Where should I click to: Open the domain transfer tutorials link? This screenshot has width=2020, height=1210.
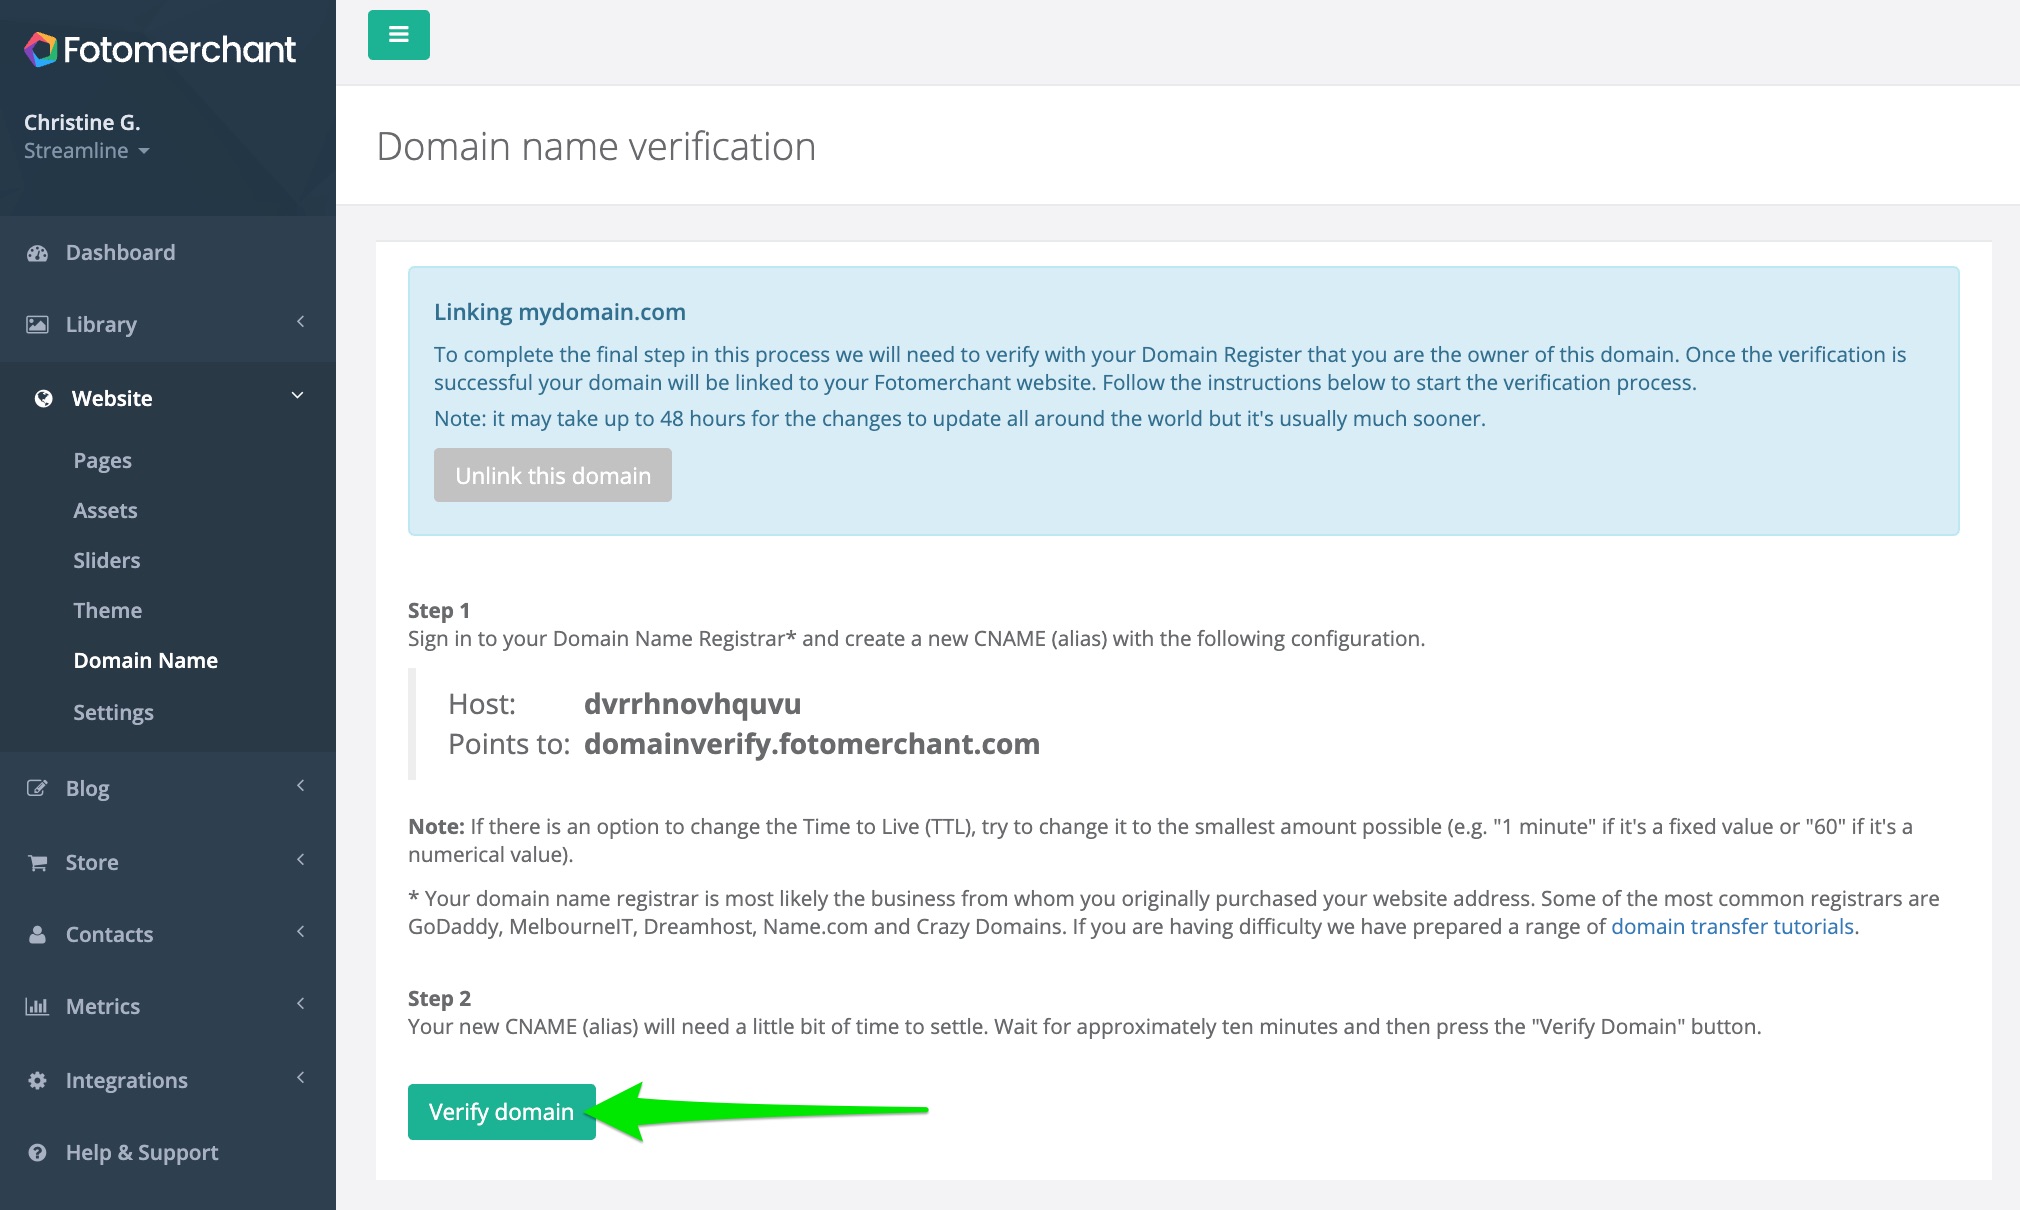(1732, 927)
